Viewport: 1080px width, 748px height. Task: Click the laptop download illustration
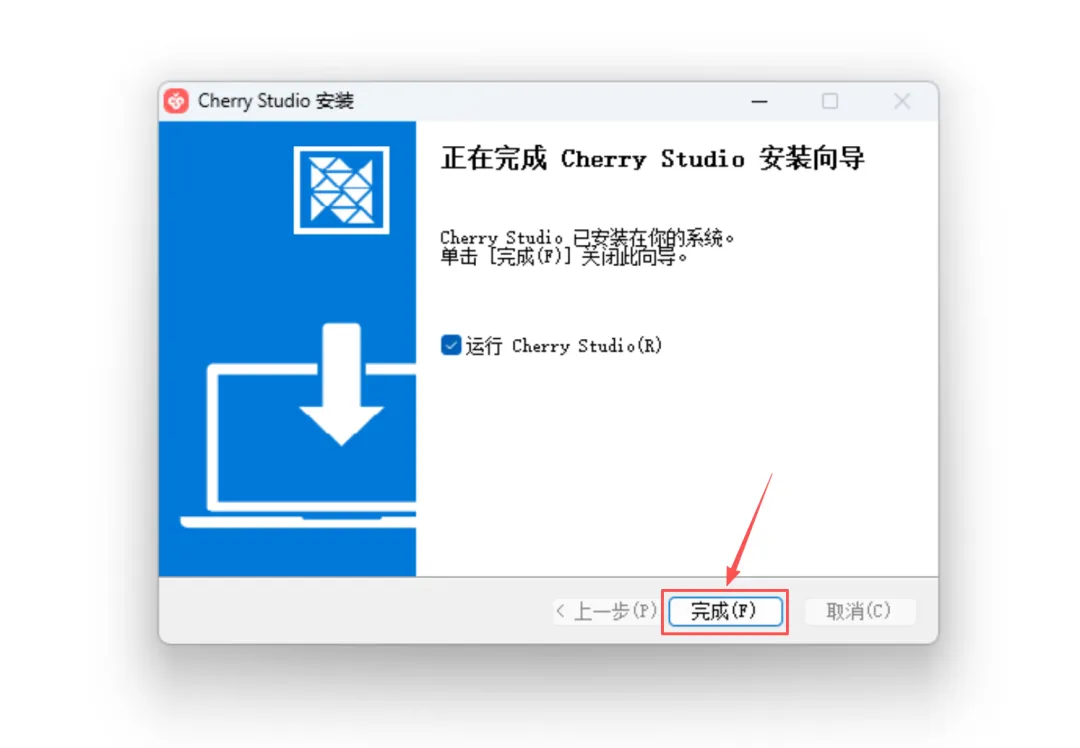click(x=299, y=425)
